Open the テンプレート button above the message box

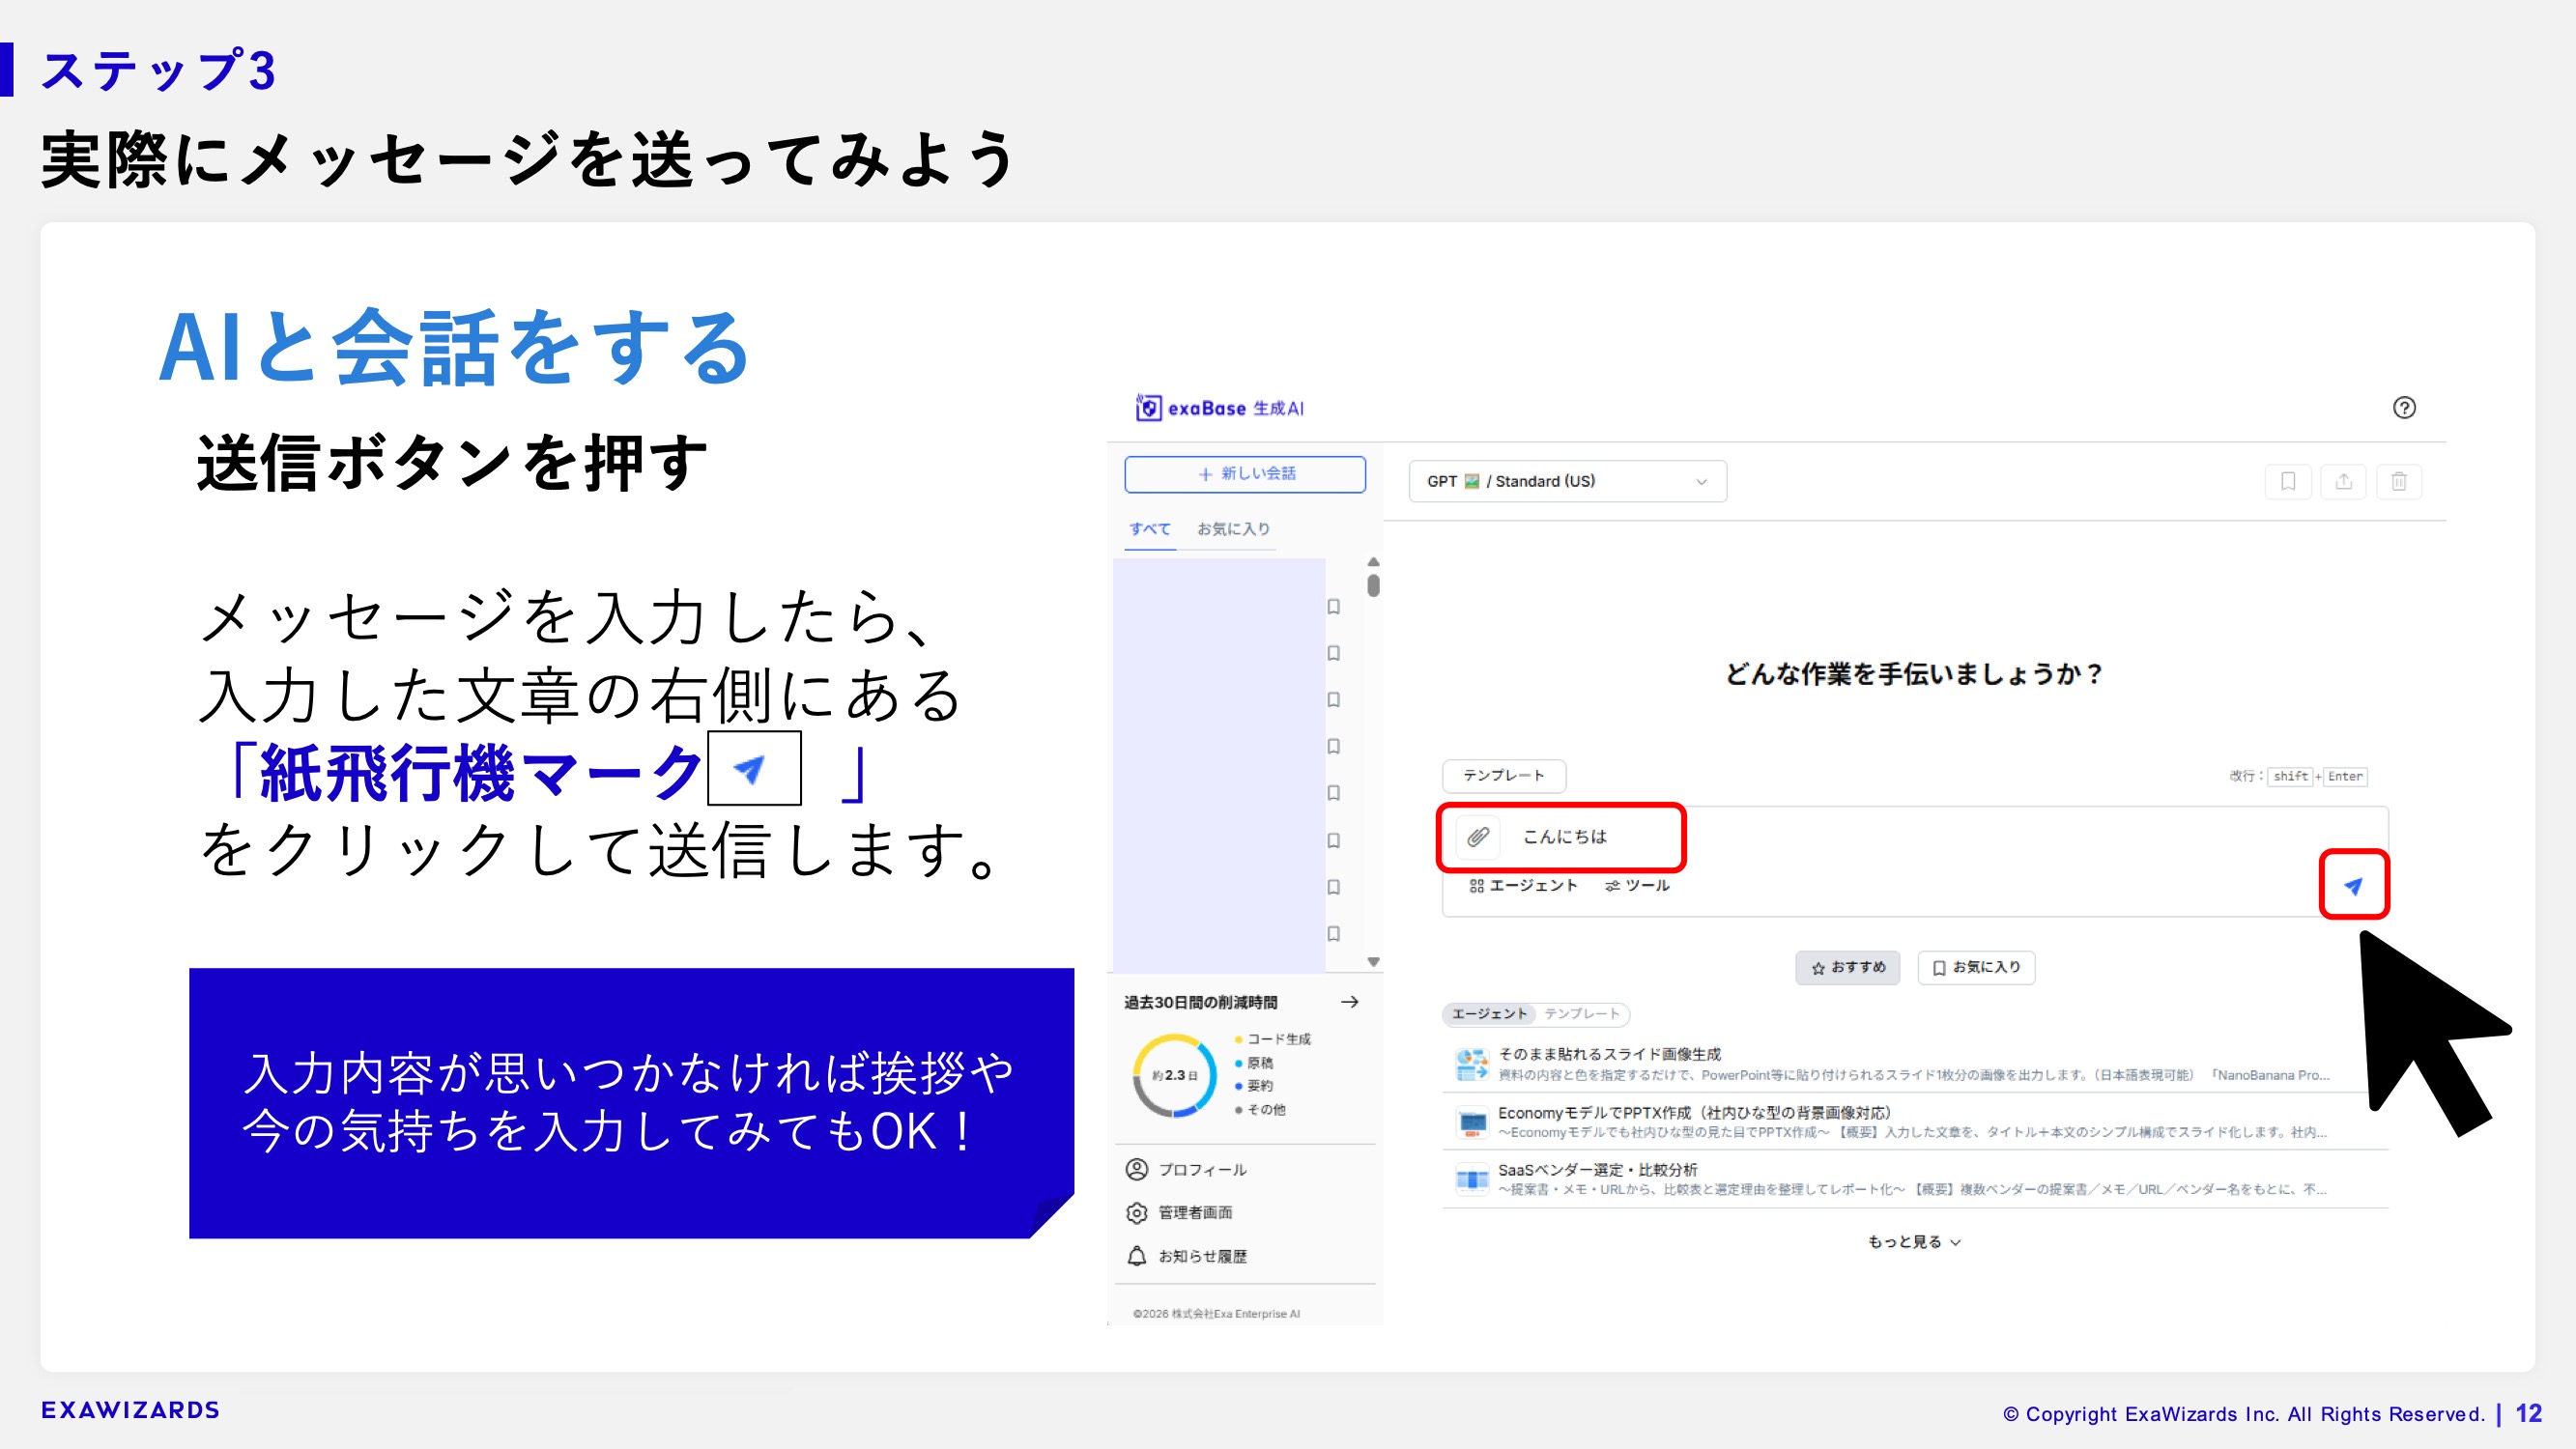coord(1504,775)
